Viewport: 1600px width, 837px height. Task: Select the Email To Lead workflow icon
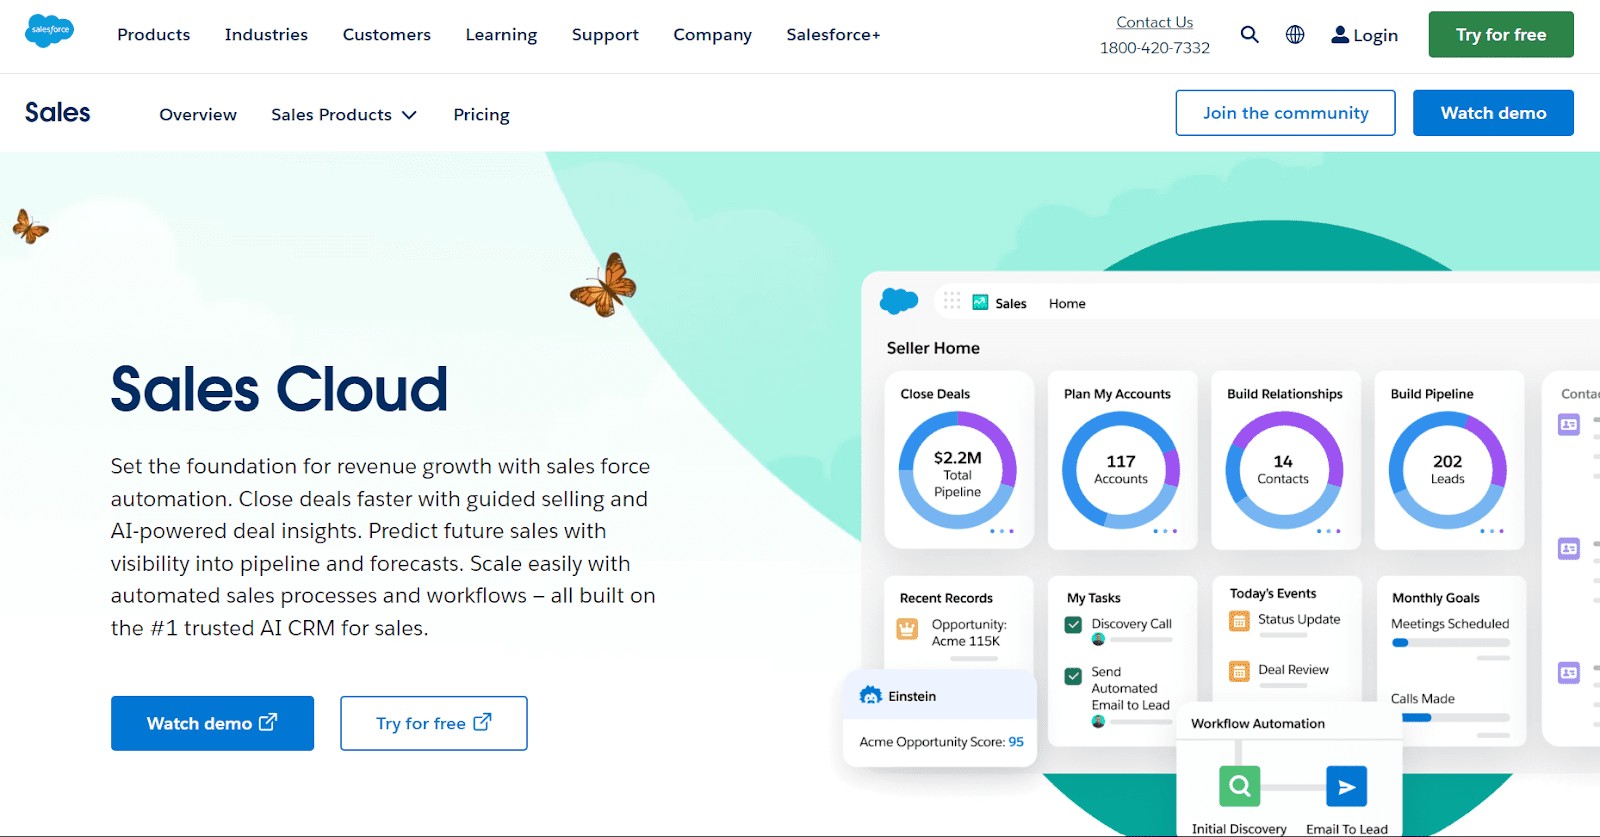point(1346,786)
